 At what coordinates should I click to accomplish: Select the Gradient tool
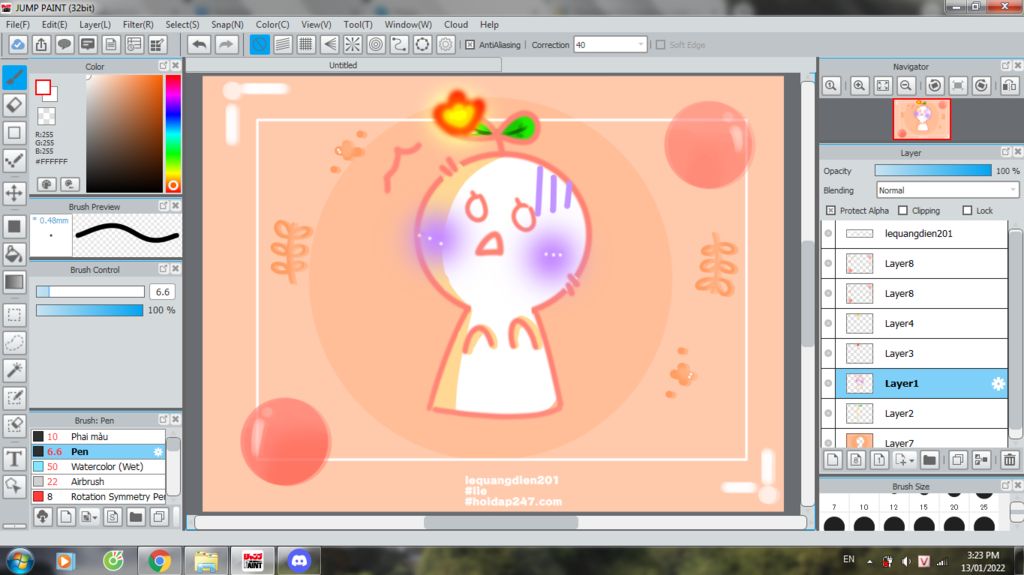(14, 282)
